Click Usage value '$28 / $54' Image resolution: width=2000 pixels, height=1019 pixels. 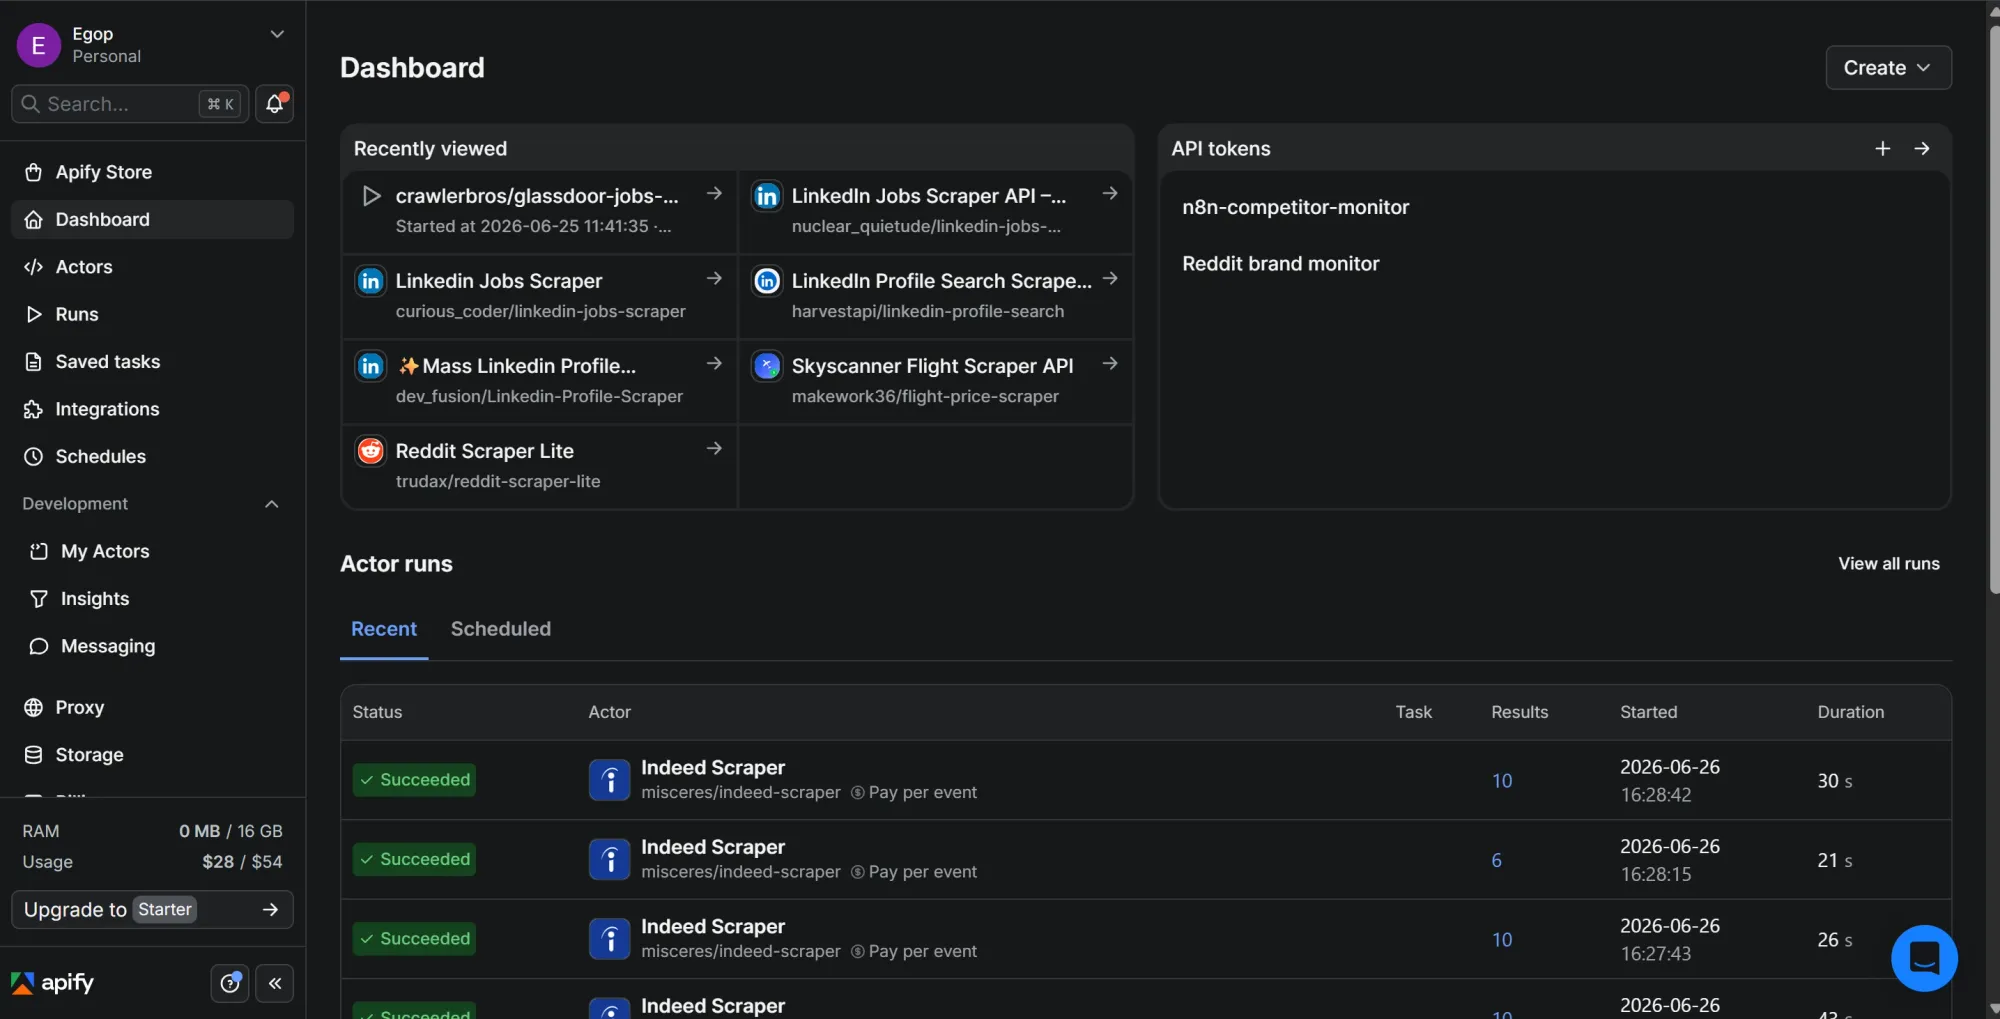[242, 862]
